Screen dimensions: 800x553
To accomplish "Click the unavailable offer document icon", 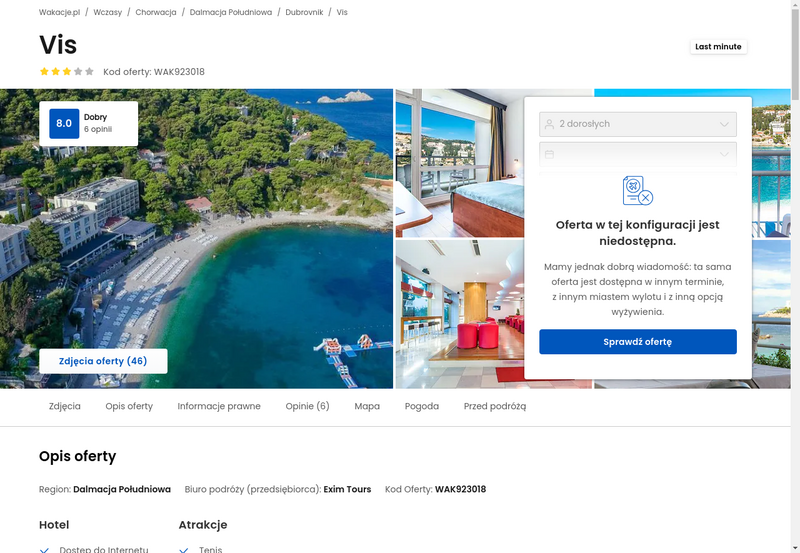I will pyautogui.click(x=638, y=190).
